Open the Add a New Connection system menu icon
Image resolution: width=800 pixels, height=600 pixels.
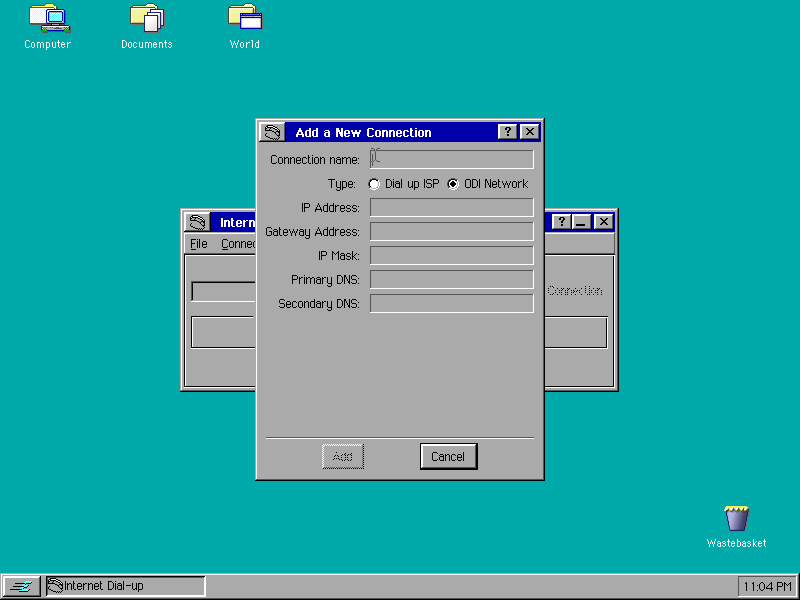(272, 133)
